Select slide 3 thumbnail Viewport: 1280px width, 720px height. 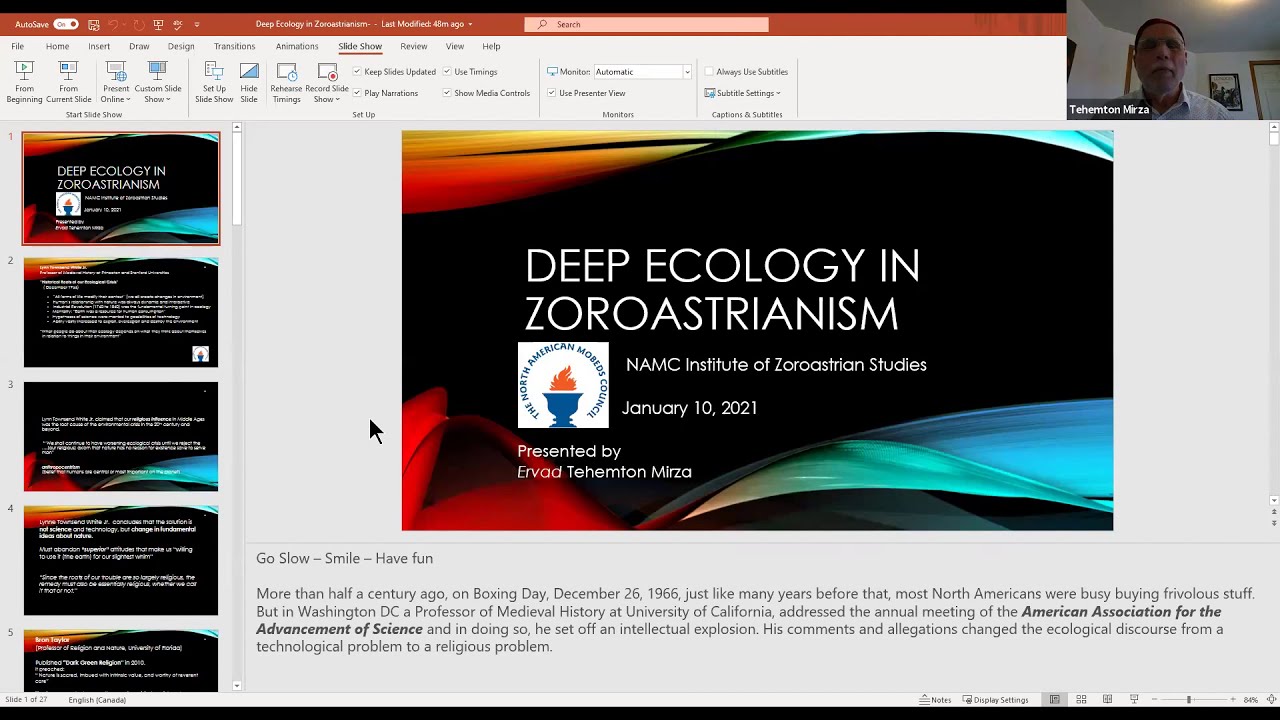[121, 436]
